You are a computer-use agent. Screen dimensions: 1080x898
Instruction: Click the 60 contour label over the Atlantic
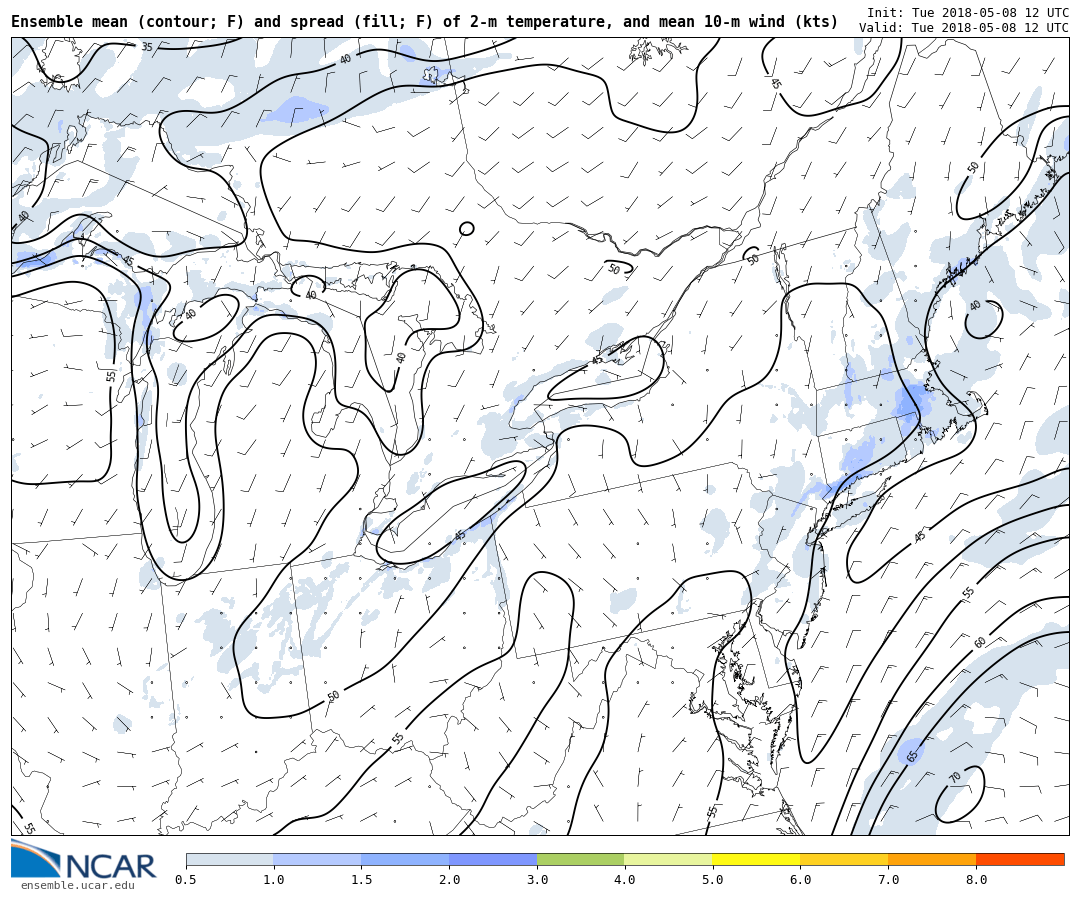(x=979, y=642)
